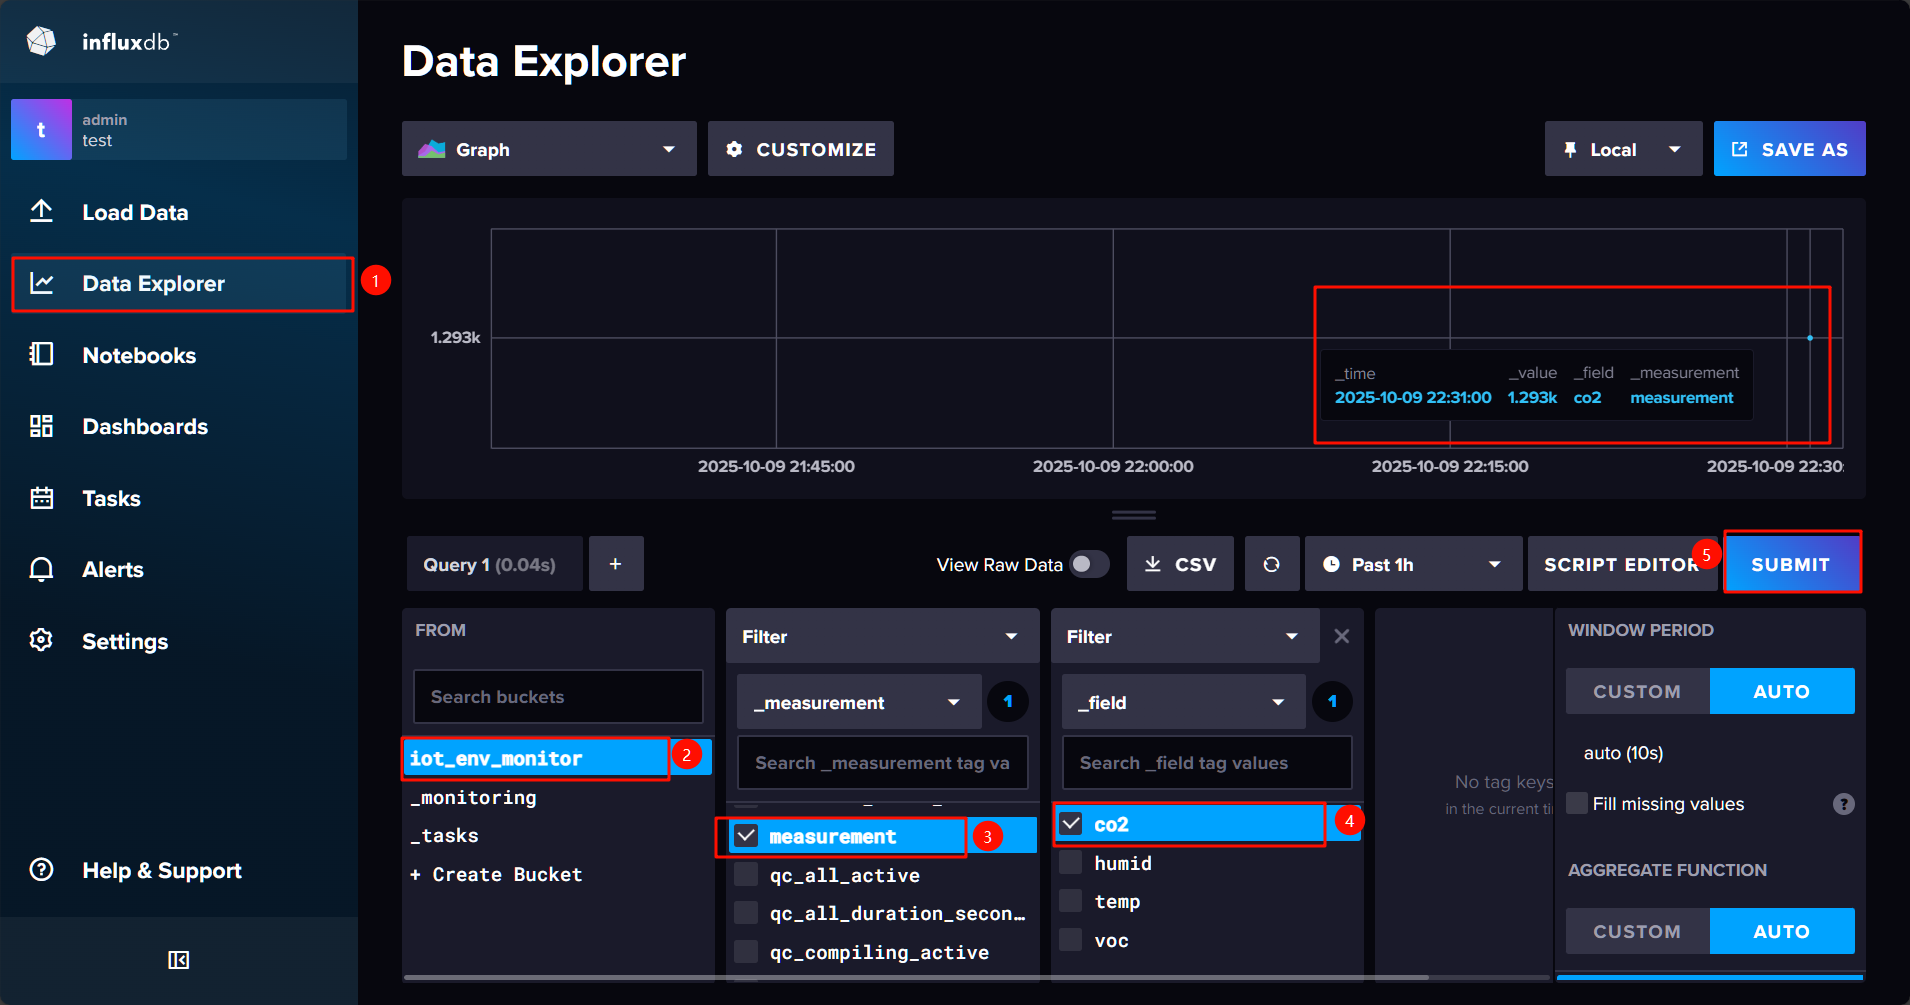This screenshot has width=1910, height=1005.
Task: Expand the Past 1h time range dropdown
Action: coord(1412,564)
